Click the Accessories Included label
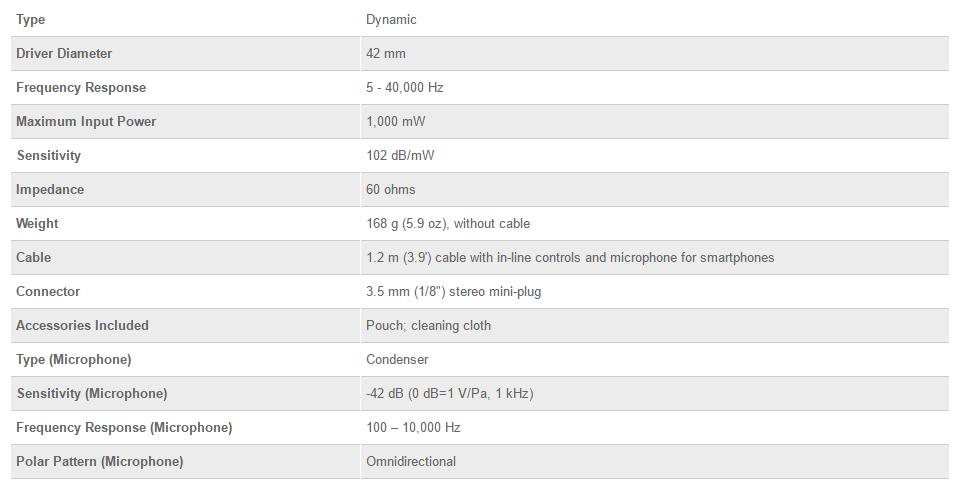This screenshot has height=490, width=960. pyautogui.click(x=82, y=326)
